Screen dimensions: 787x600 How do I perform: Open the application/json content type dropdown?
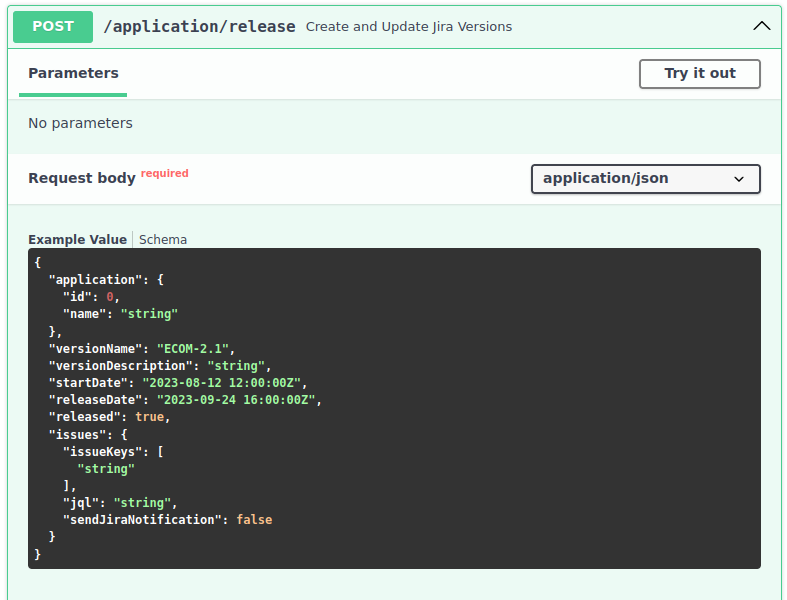pyautogui.click(x=645, y=179)
